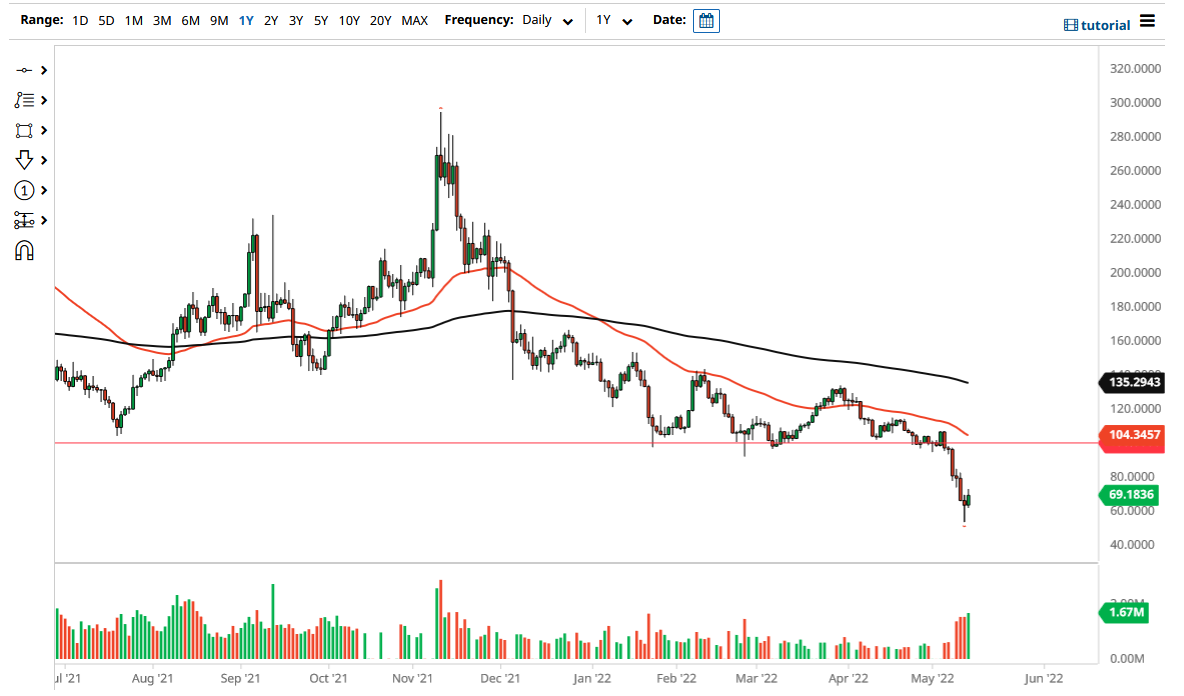Expand the arrow tool options chevron
1184x696 pixels.
[42, 160]
